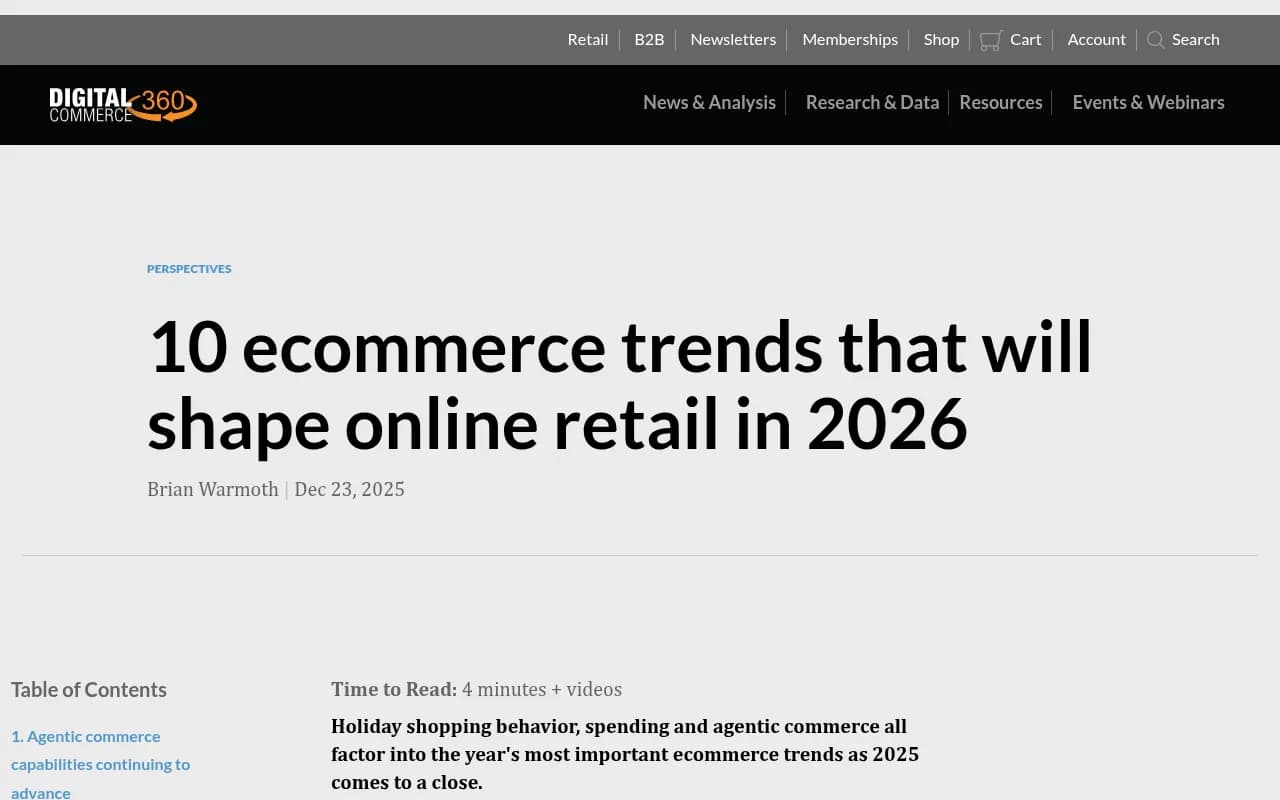The width and height of the screenshot is (1280, 800).
Task: Click the Table of Contents heading
Action: [x=88, y=689]
